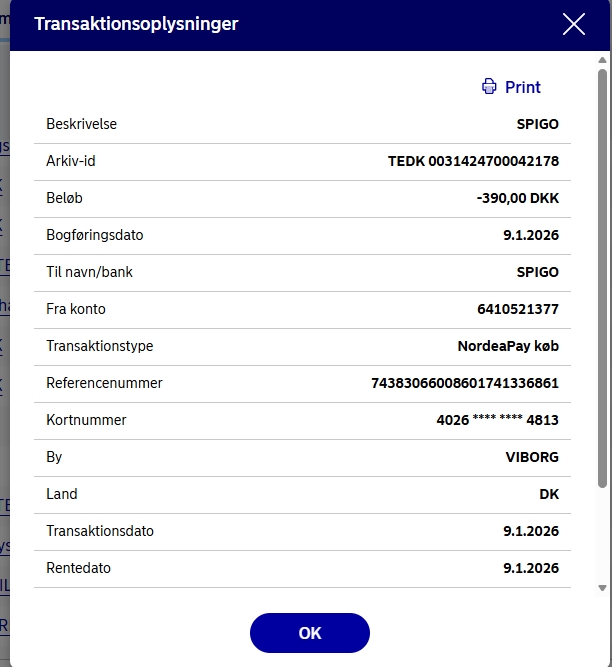The height and width of the screenshot is (667, 612).
Task: Click the Arkiv-id value TEDK 0031424700042178
Action: [x=473, y=161]
